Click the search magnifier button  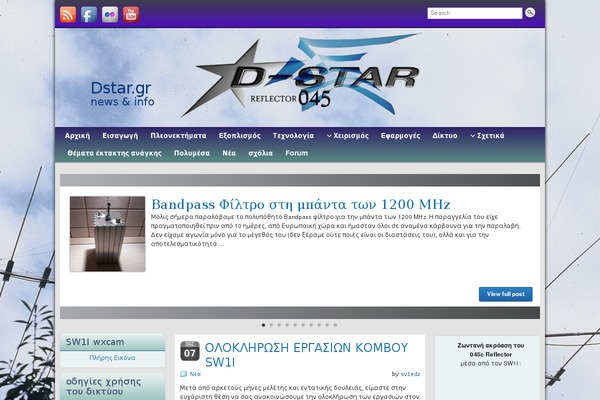click(530, 13)
